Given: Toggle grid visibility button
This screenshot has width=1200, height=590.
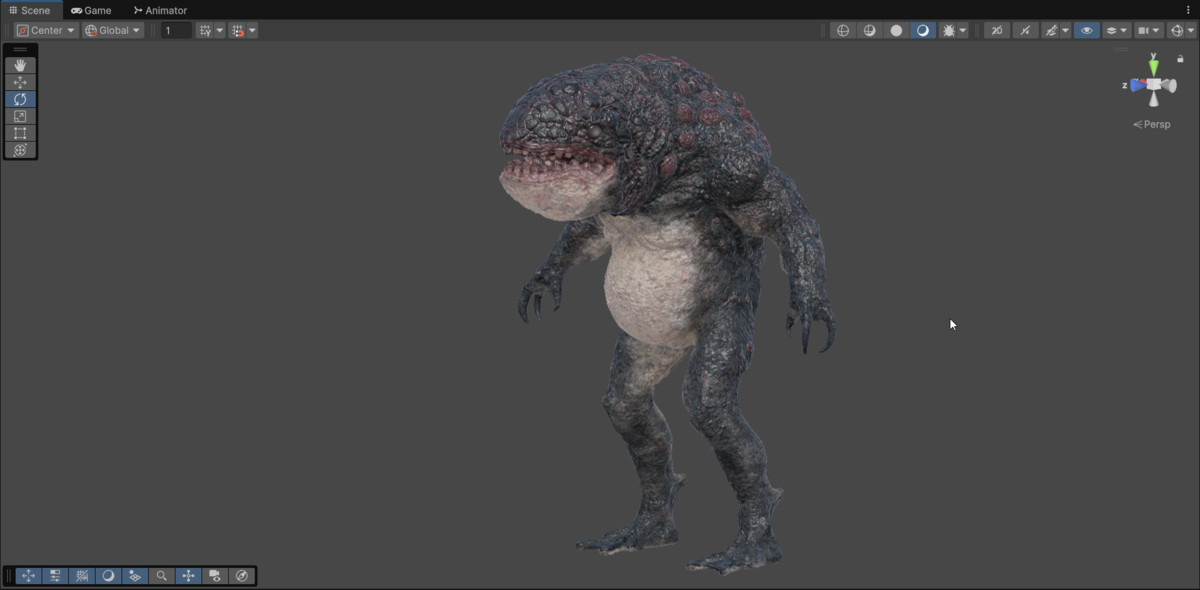Looking at the screenshot, I should point(205,30).
